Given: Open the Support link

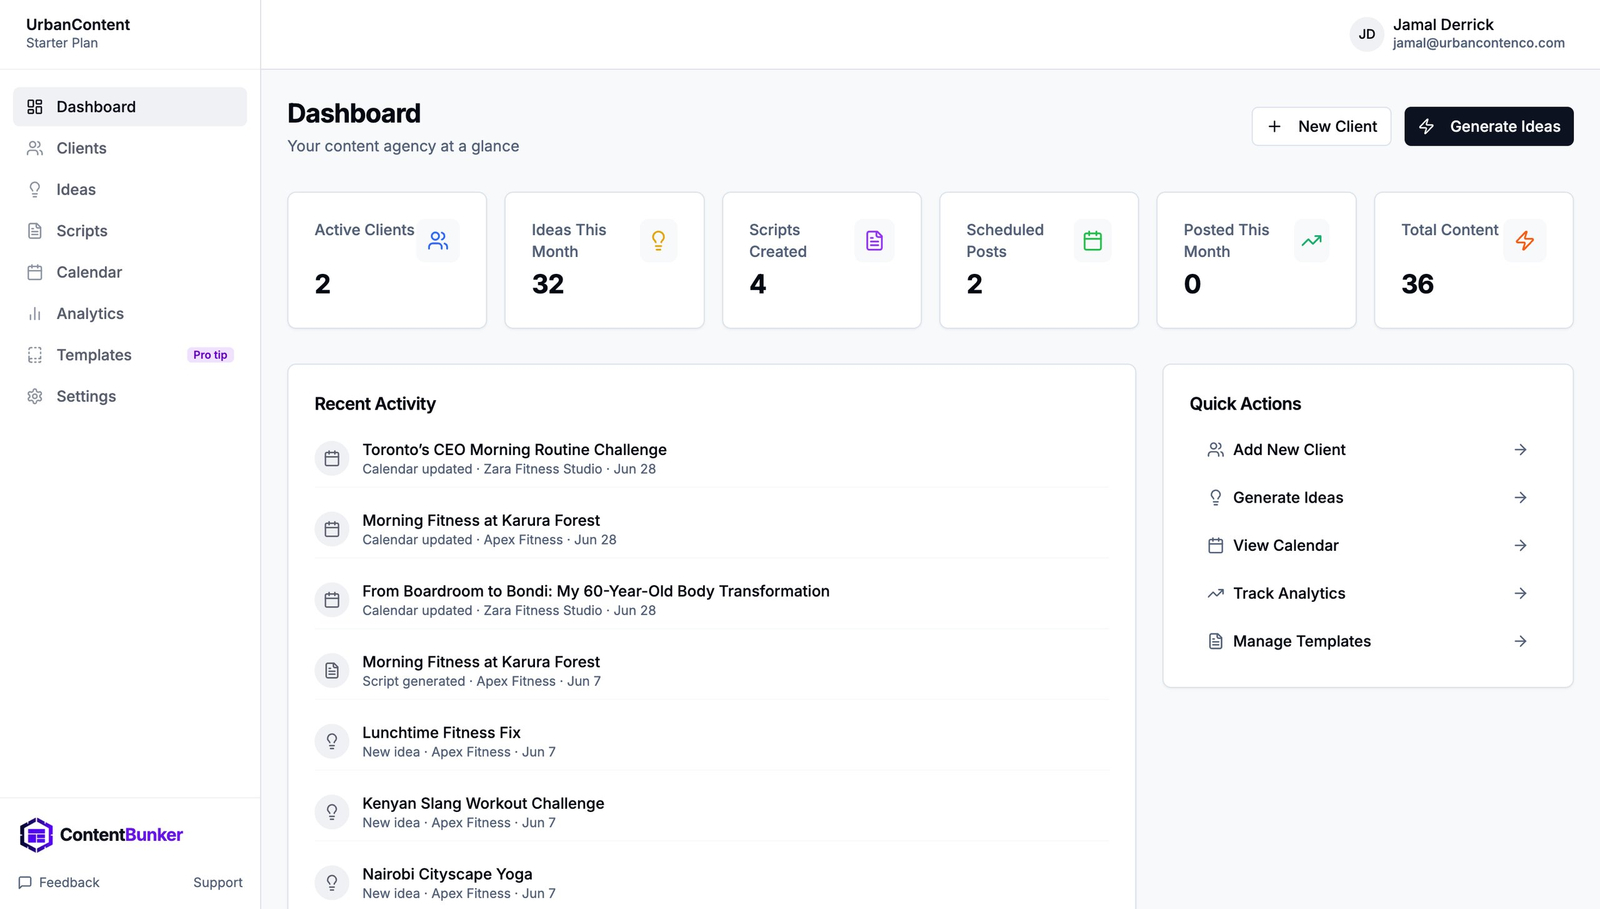Looking at the screenshot, I should (218, 883).
